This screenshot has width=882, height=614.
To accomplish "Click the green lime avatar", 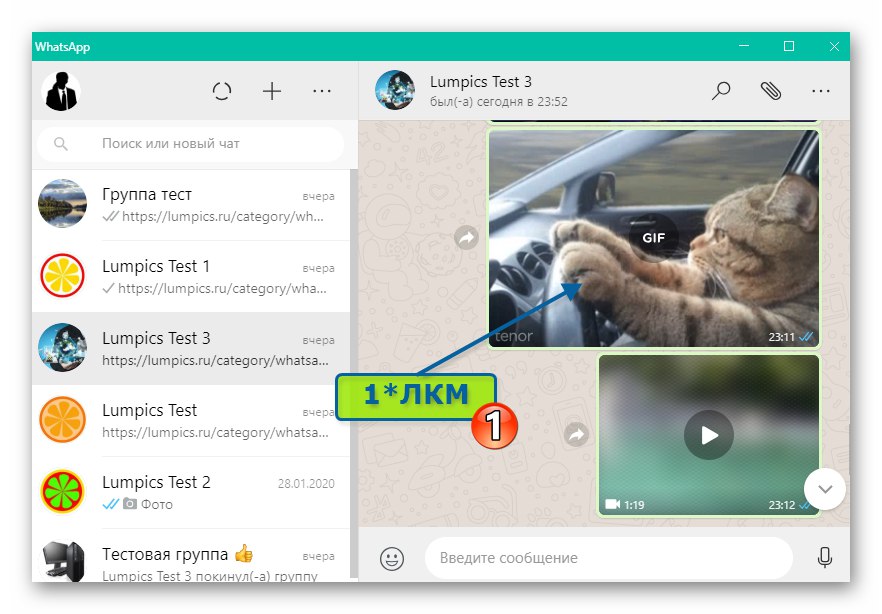I will coord(62,491).
